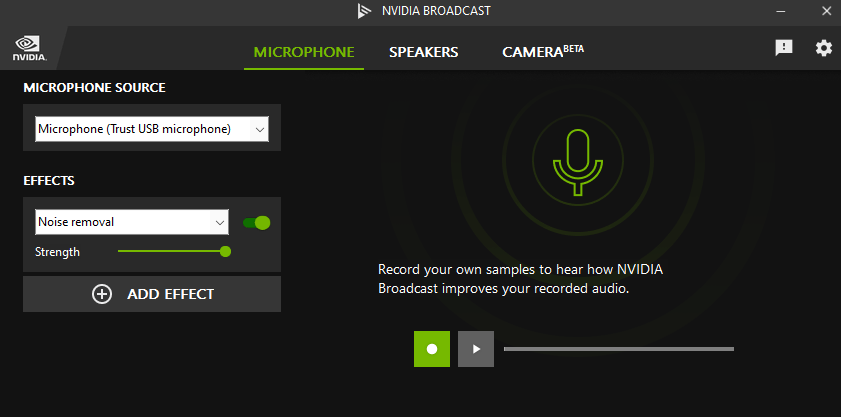Image resolution: width=841 pixels, height=417 pixels.
Task: Switch to the Microphone tab
Action: click(304, 52)
